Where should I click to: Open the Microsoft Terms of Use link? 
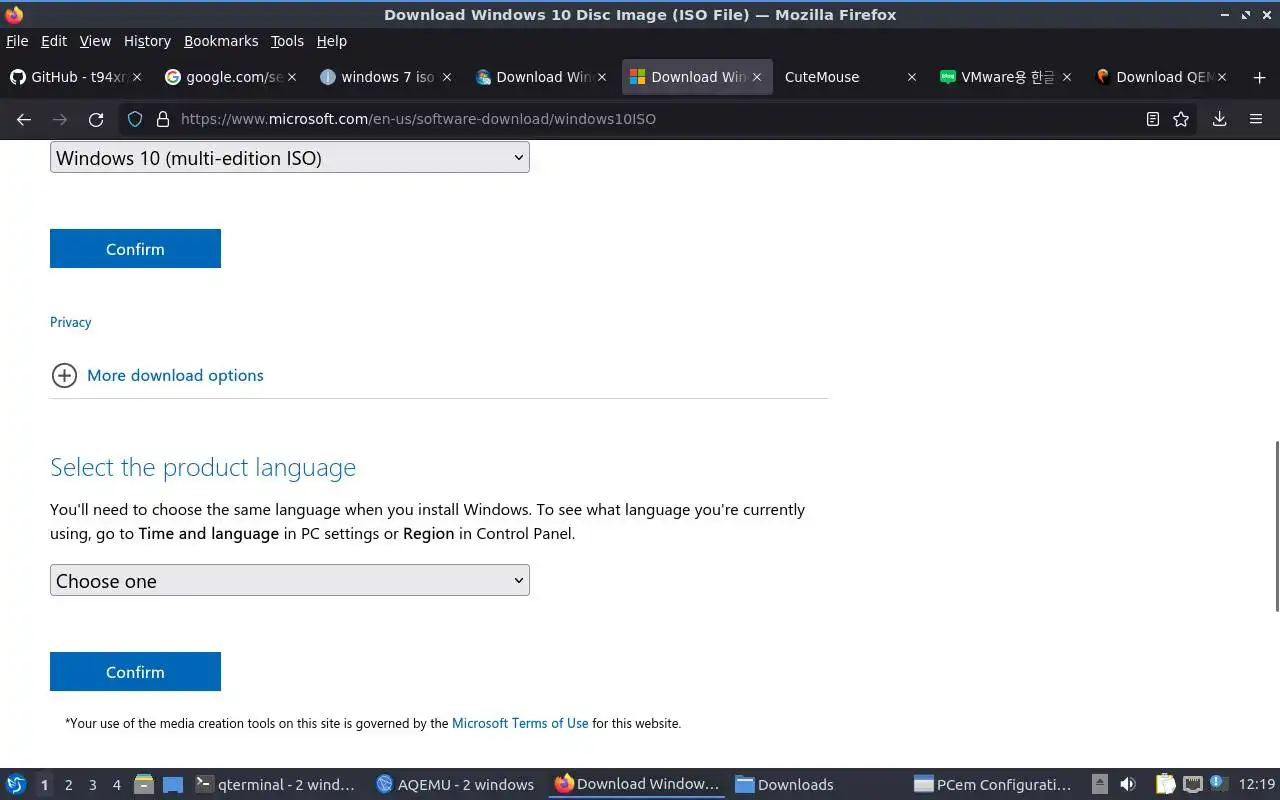520,723
